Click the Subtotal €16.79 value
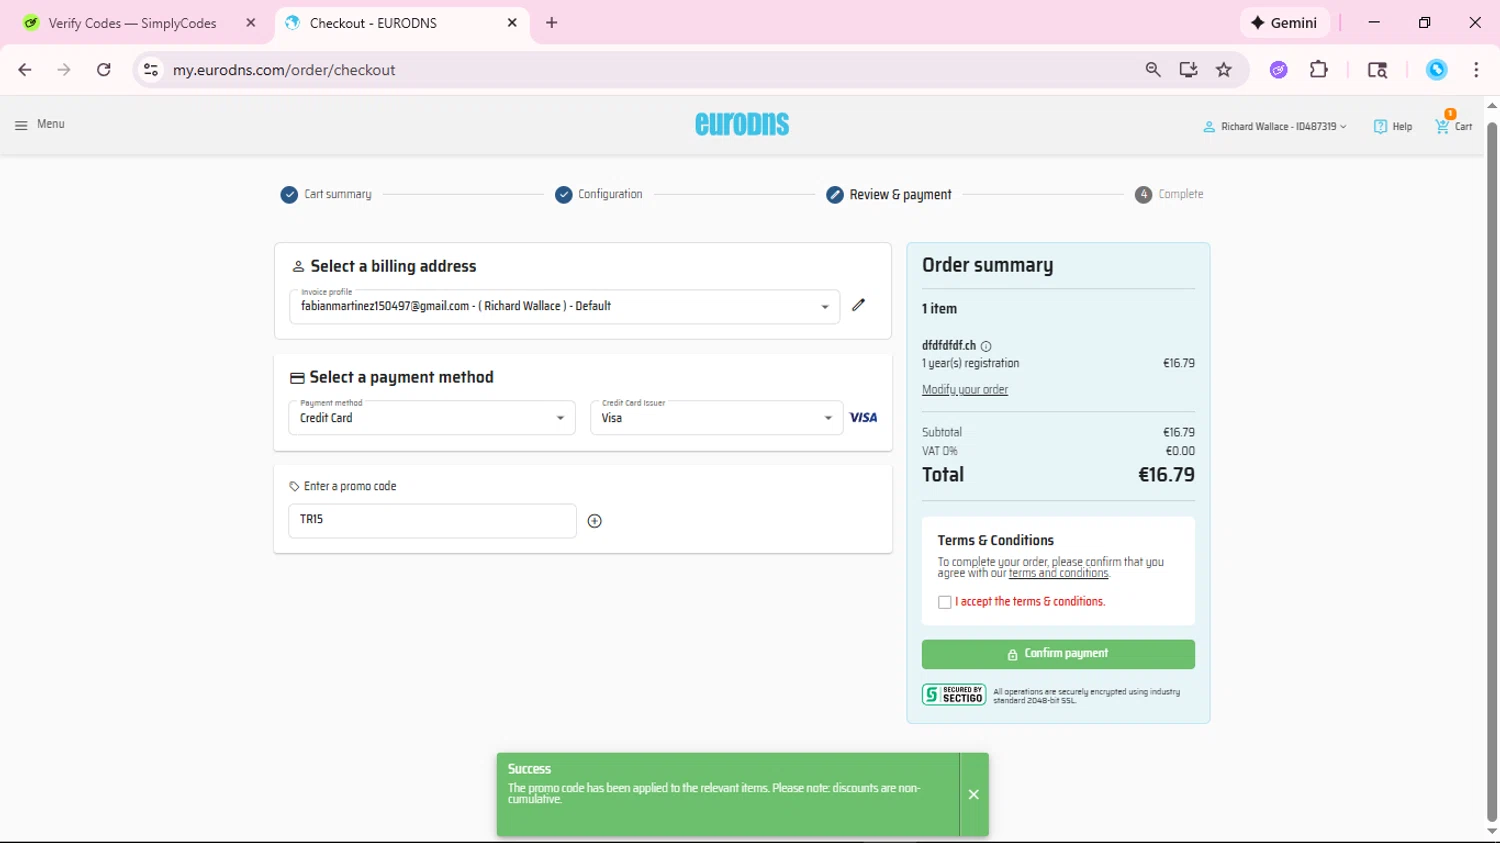This screenshot has width=1500, height=843. (x=1179, y=433)
